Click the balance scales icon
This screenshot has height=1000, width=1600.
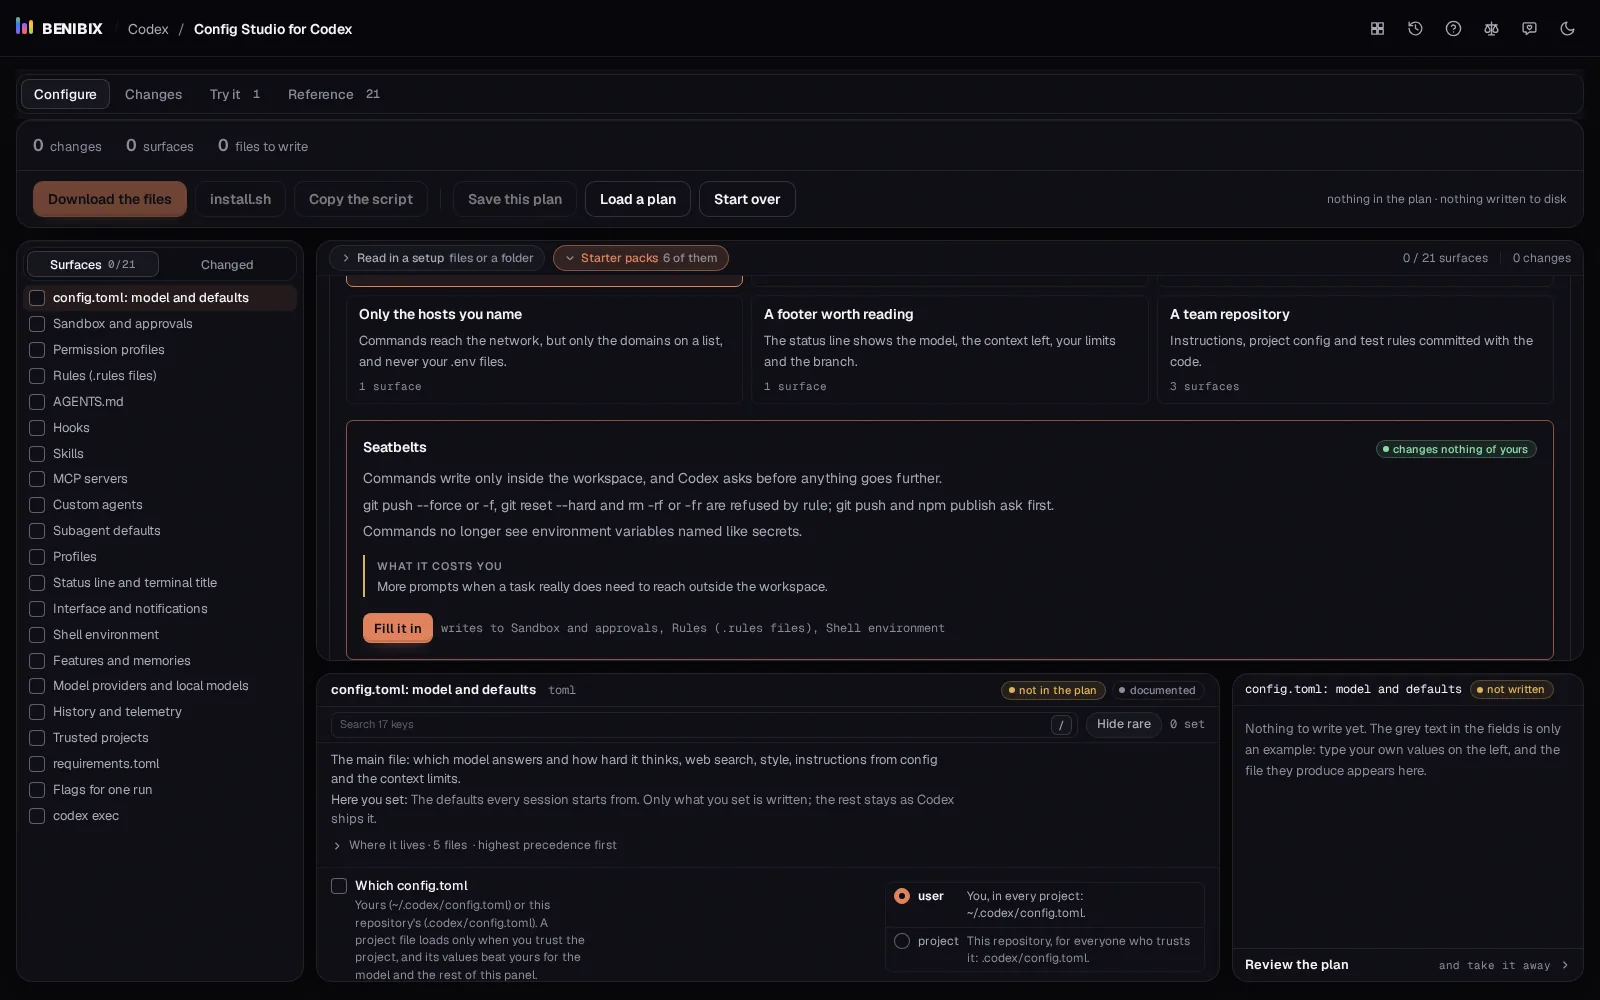coord(1491,29)
